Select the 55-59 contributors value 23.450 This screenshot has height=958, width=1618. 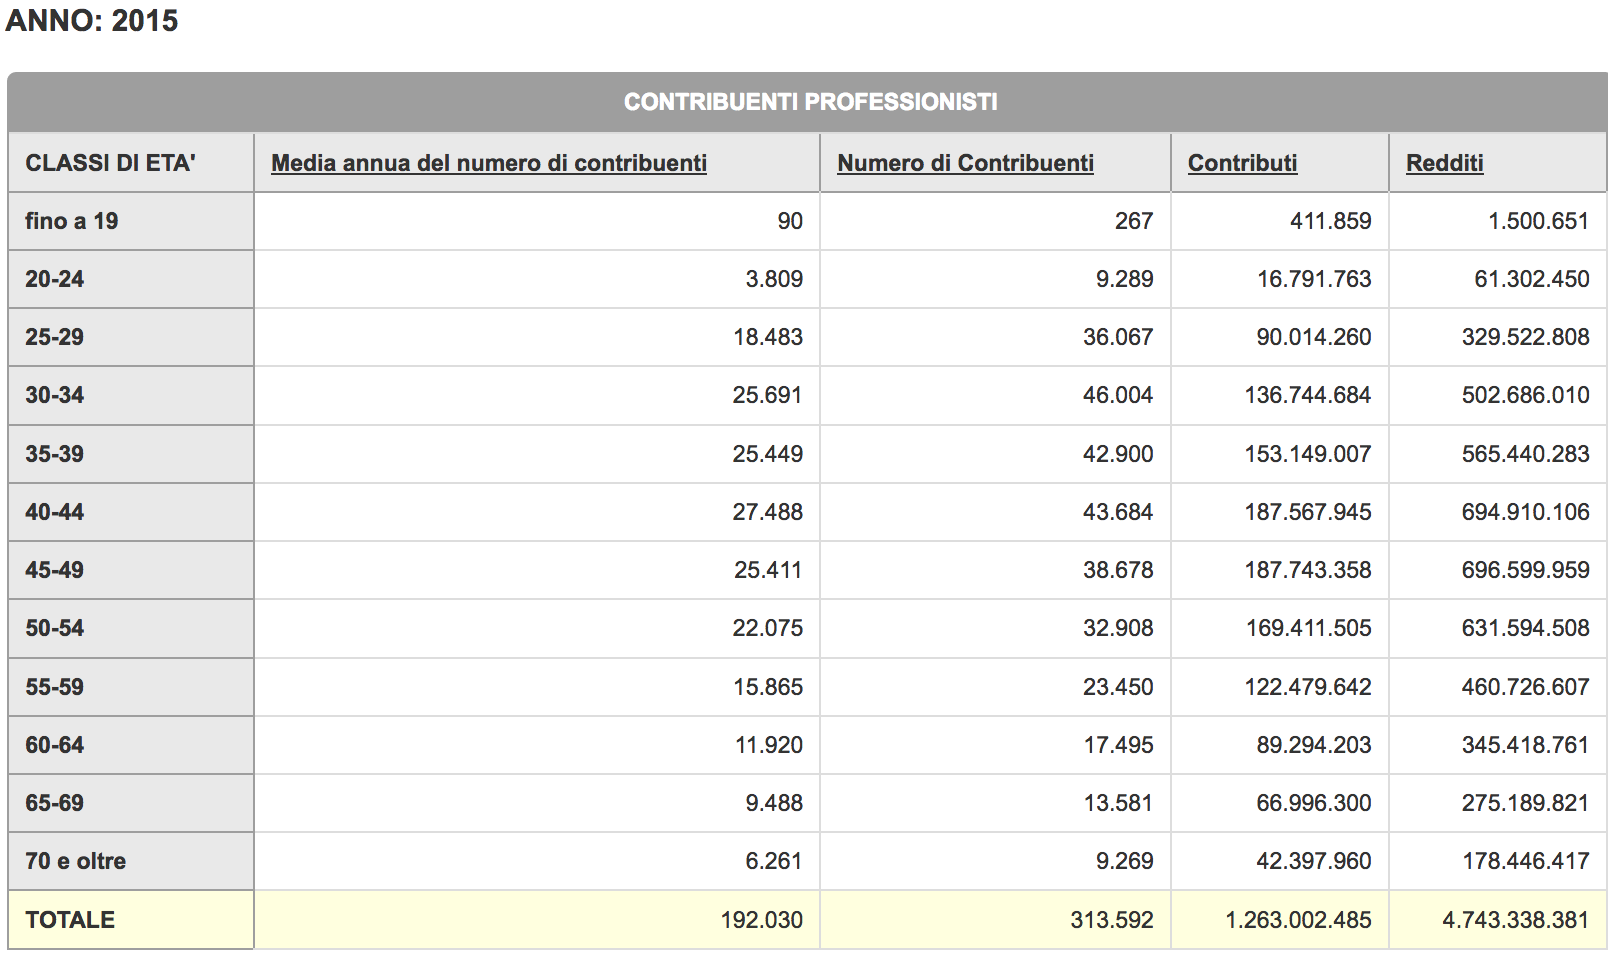pyautogui.click(x=1117, y=687)
